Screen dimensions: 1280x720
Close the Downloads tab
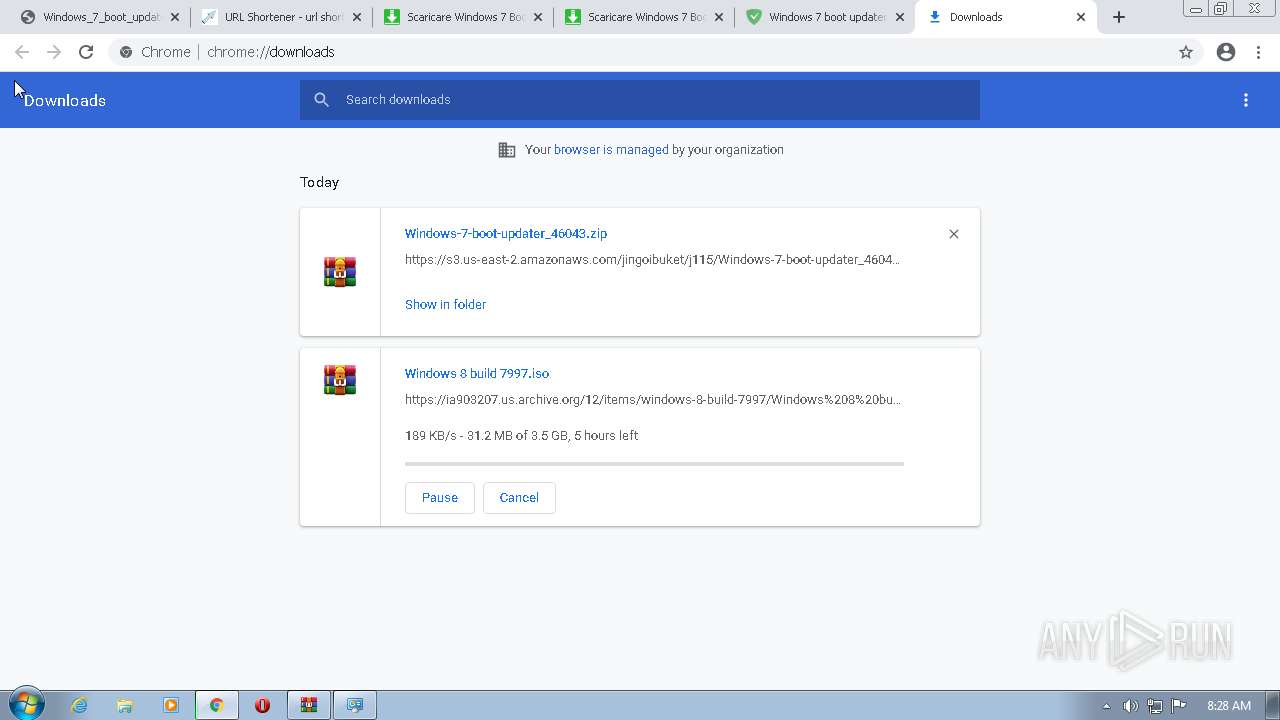pyautogui.click(x=1081, y=17)
